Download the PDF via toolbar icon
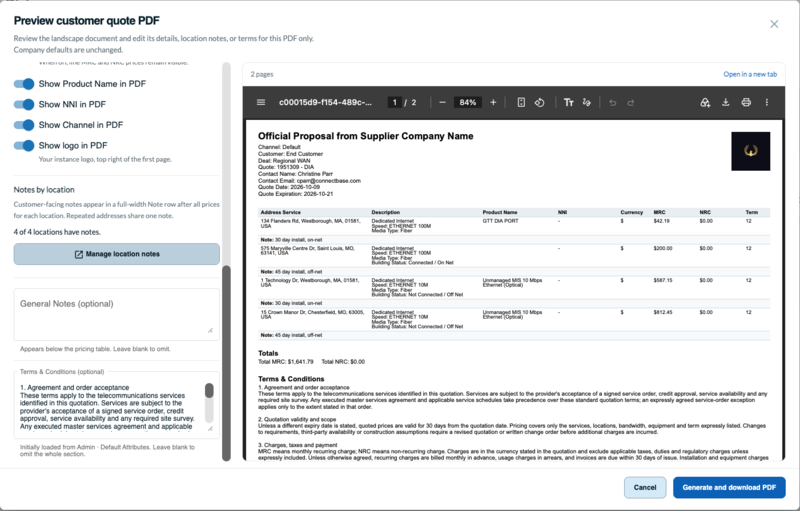The height and width of the screenshot is (511, 800). pyautogui.click(x=726, y=103)
